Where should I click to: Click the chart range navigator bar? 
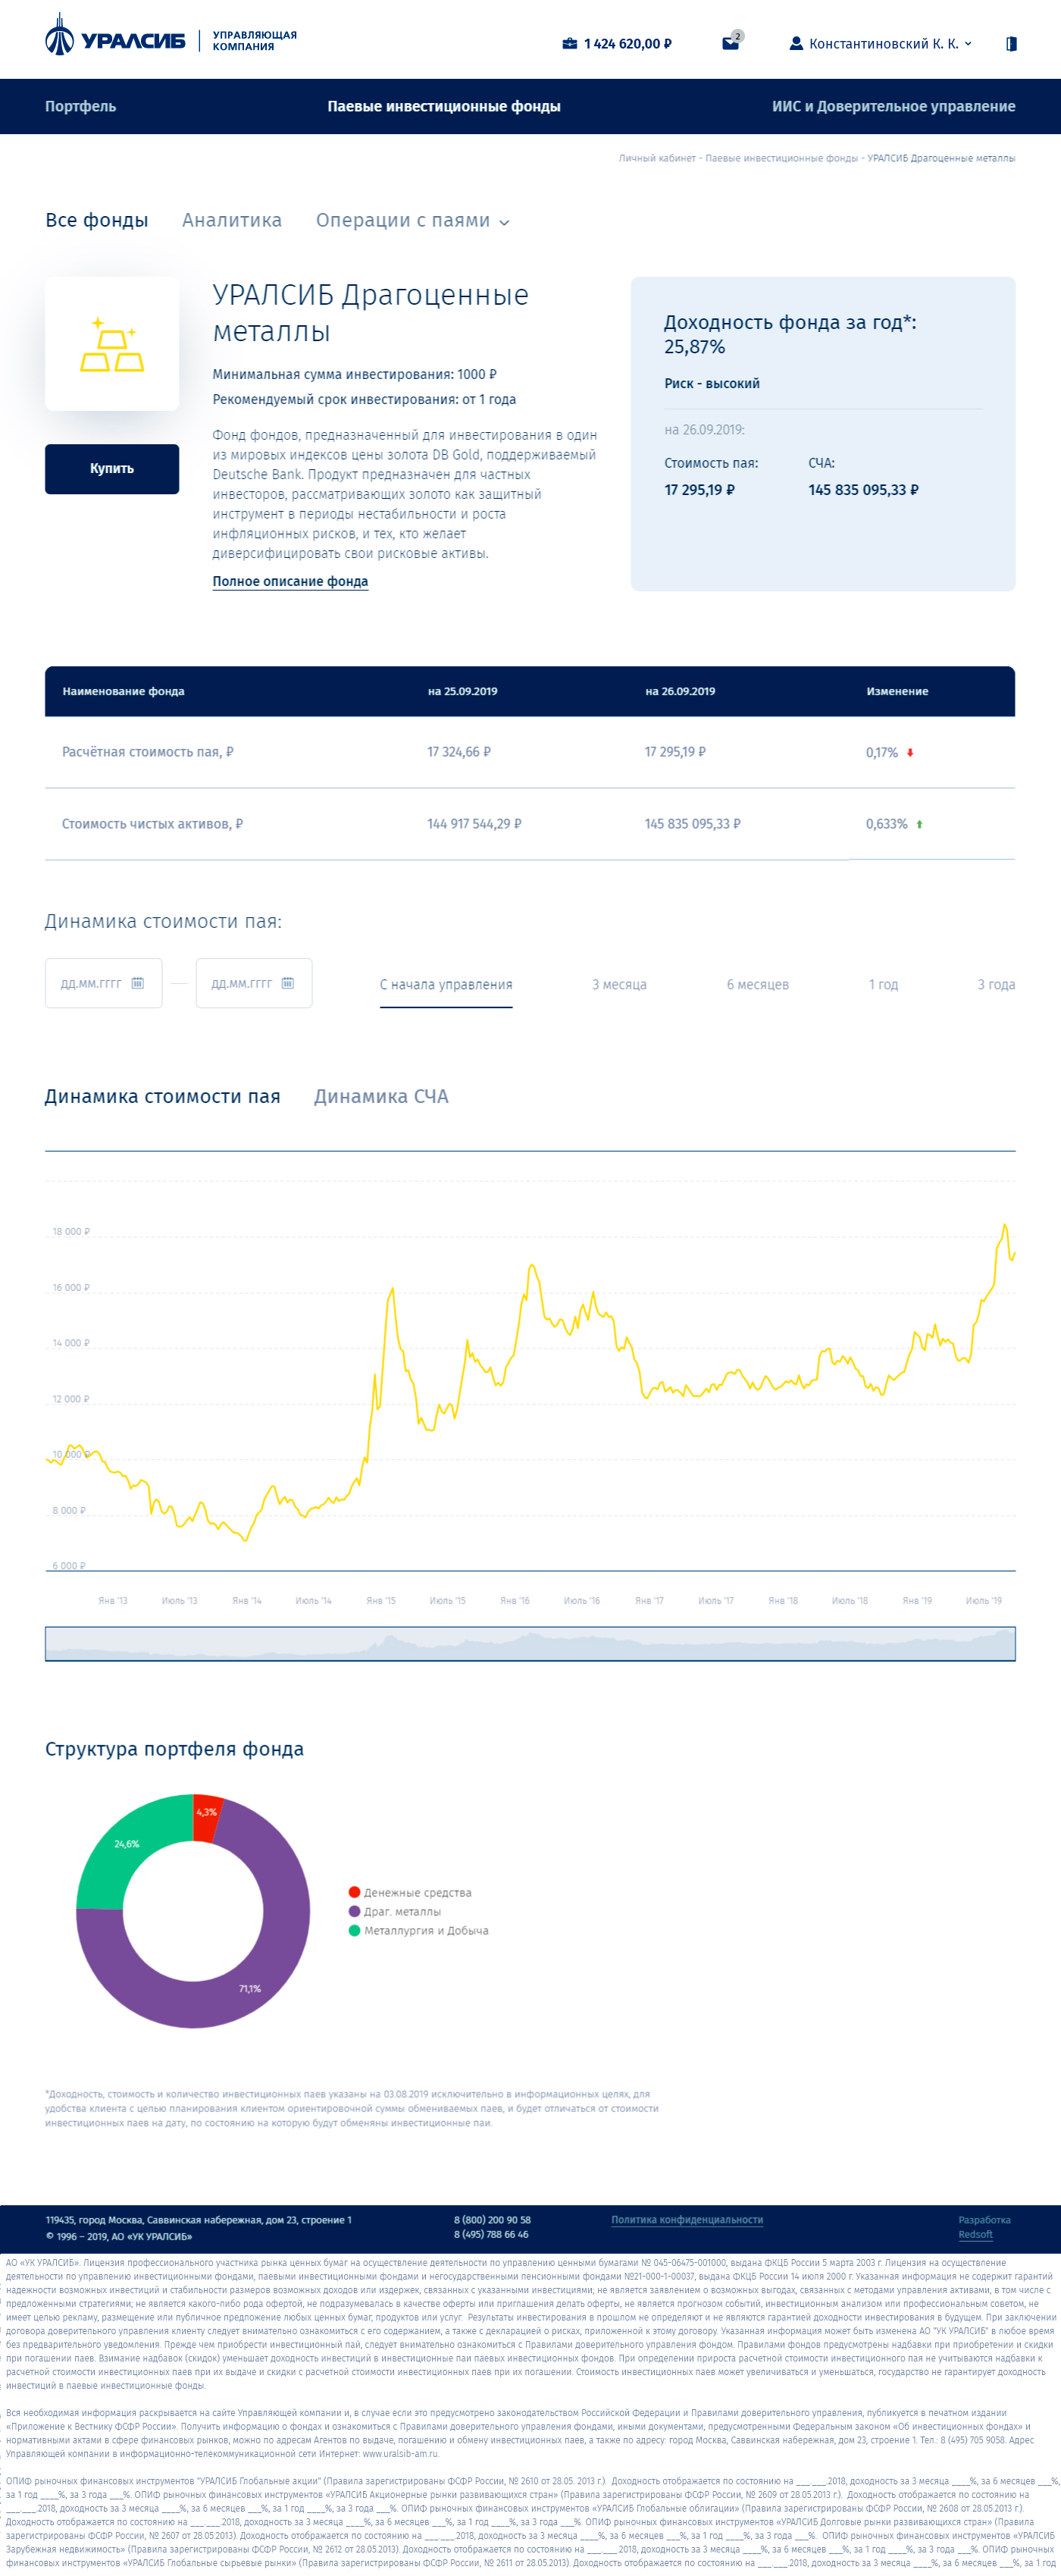[530, 1643]
